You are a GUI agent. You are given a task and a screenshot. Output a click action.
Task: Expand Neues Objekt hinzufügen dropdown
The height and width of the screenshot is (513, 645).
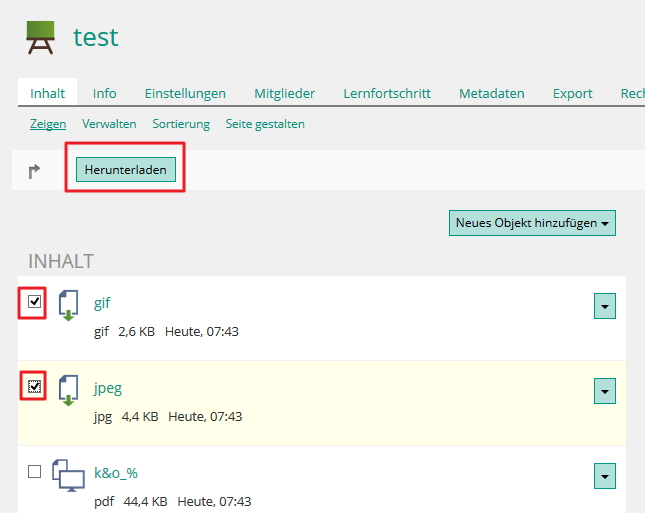[532, 223]
